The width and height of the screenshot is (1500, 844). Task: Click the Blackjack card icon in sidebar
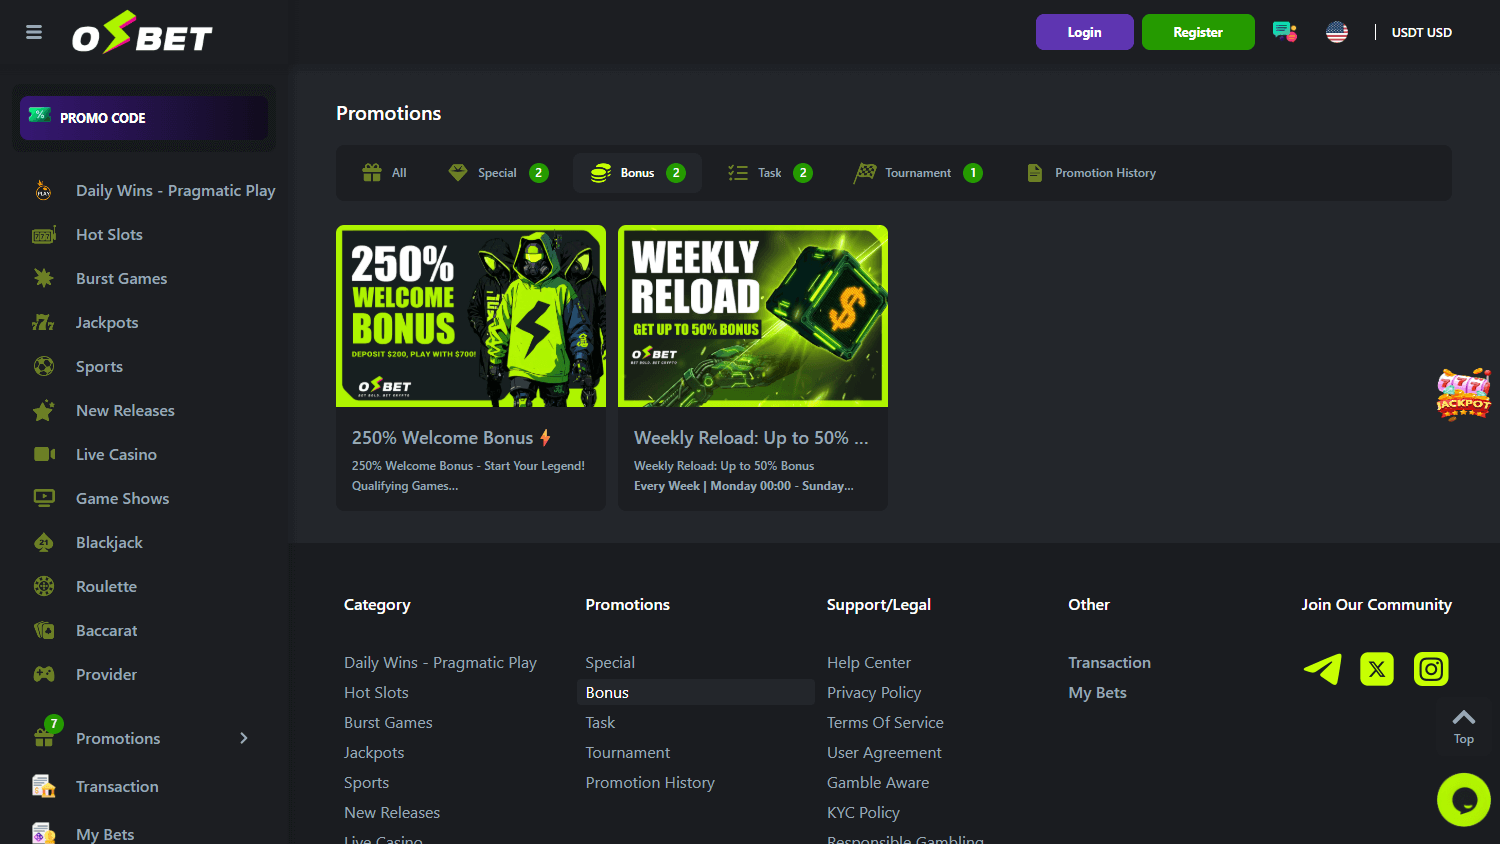pyautogui.click(x=44, y=542)
